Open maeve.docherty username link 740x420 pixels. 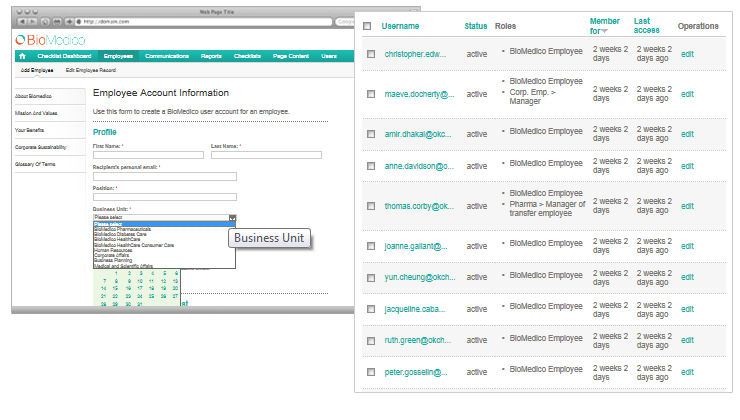pos(419,94)
